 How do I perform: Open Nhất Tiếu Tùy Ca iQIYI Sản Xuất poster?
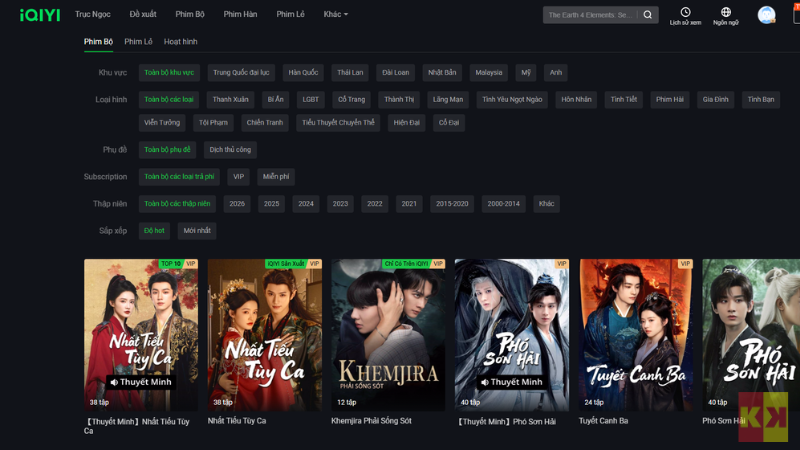pos(265,335)
